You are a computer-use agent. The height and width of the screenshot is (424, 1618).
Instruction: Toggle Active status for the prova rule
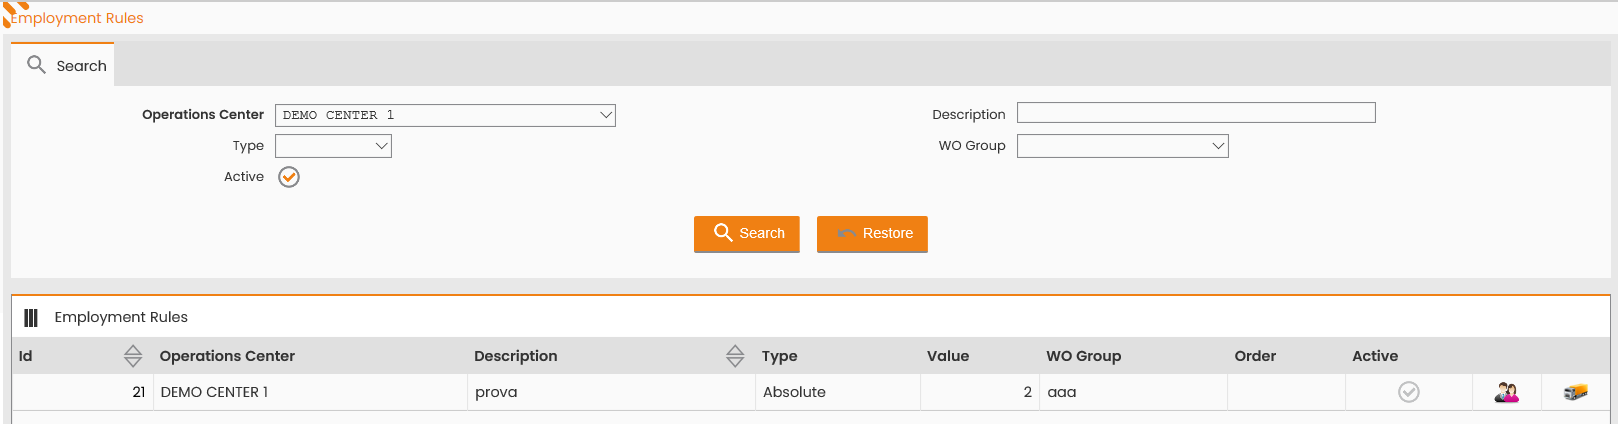click(1408, 392)
